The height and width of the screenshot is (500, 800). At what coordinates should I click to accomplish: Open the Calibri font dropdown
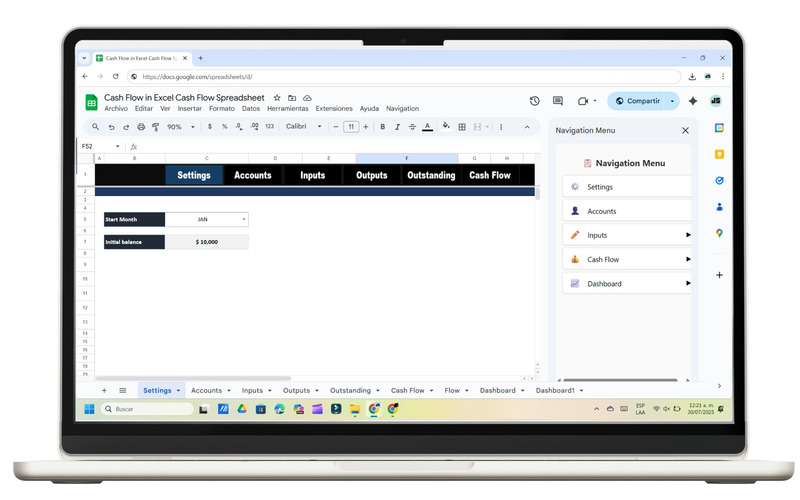point(304,127)
